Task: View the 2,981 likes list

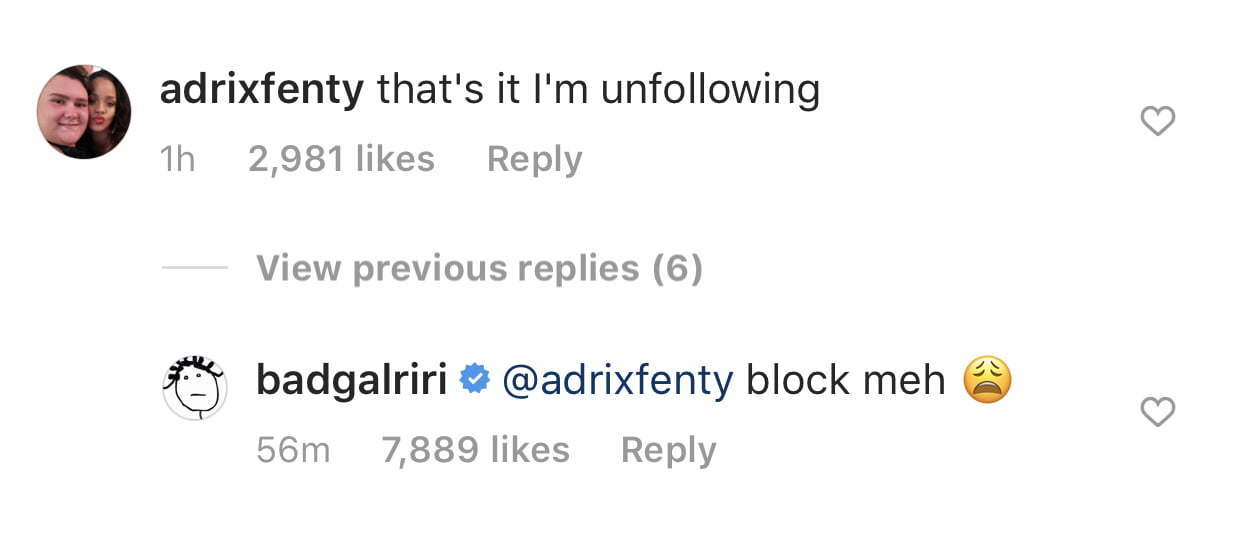Action: [x=341, y=160]
